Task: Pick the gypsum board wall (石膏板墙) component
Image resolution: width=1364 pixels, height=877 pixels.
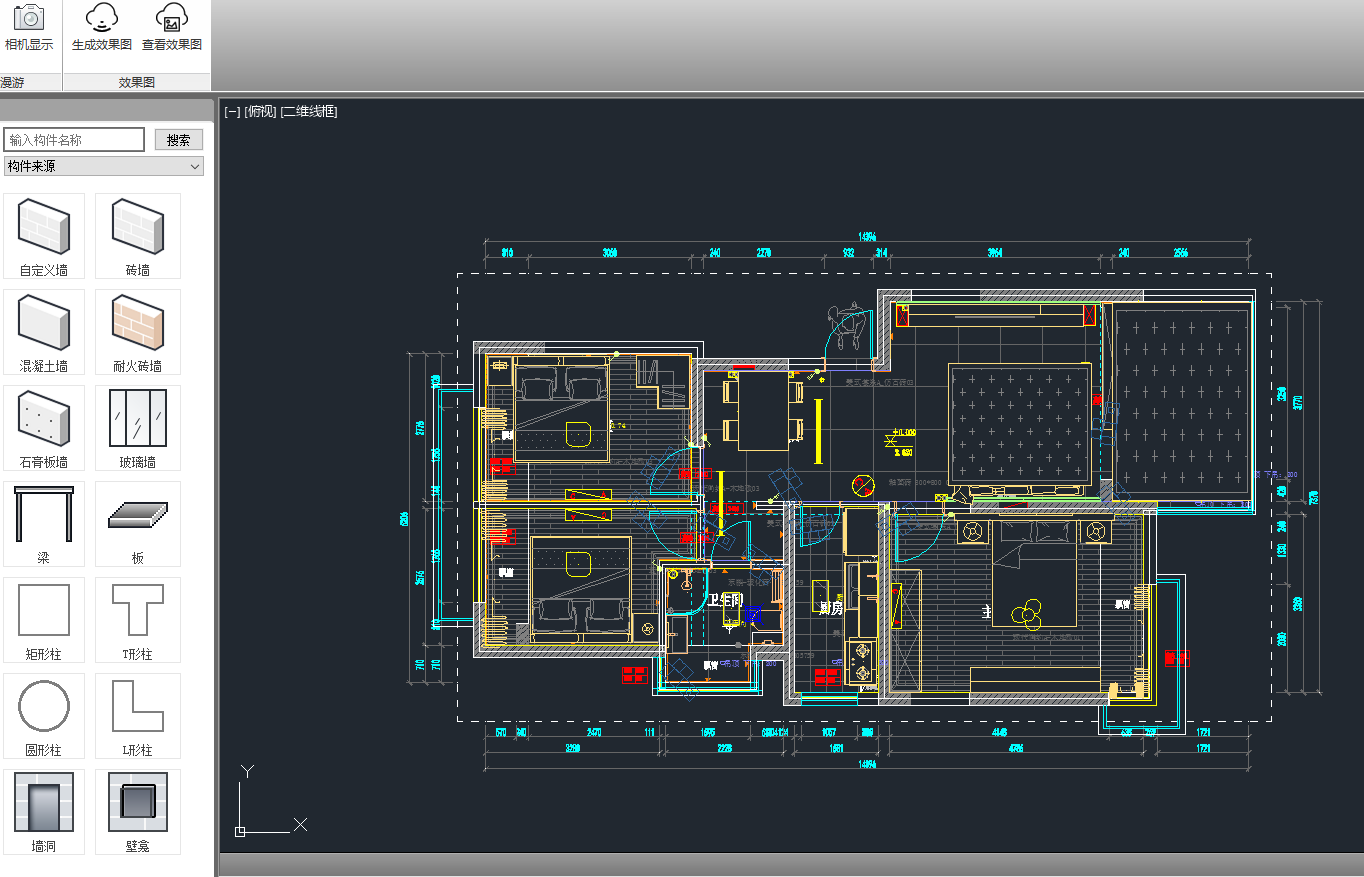Action: pos(44,428)
